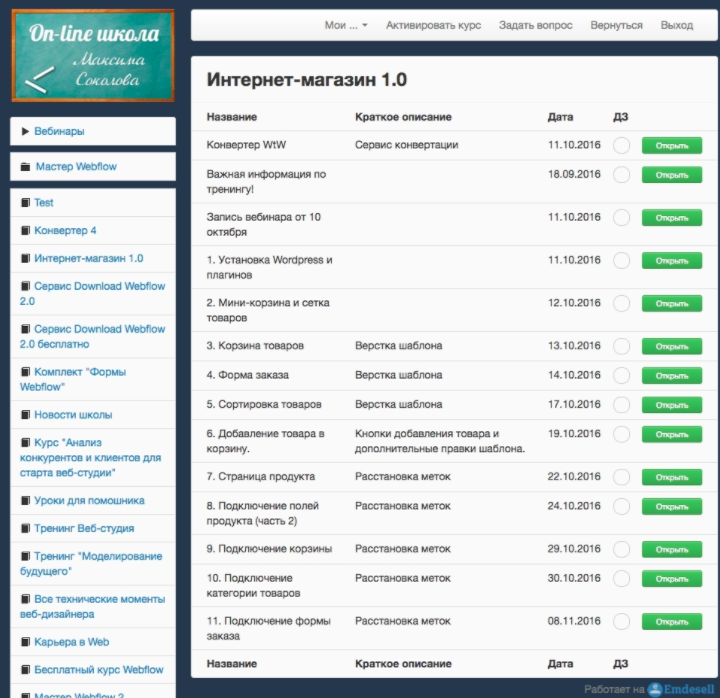This screenshot has height=698, width=720.
Task: Click the folder icon beside Мастер Webflow
Action: [x=26, y=167]
